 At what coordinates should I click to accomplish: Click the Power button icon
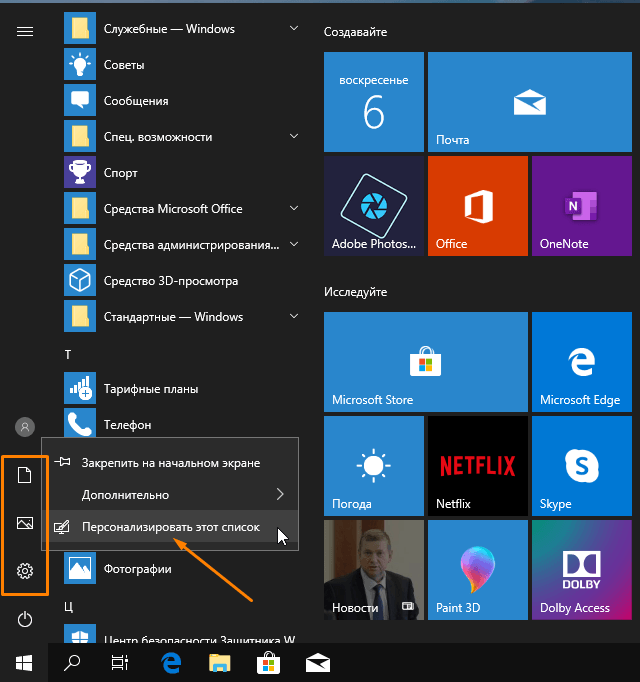(25, 619)
